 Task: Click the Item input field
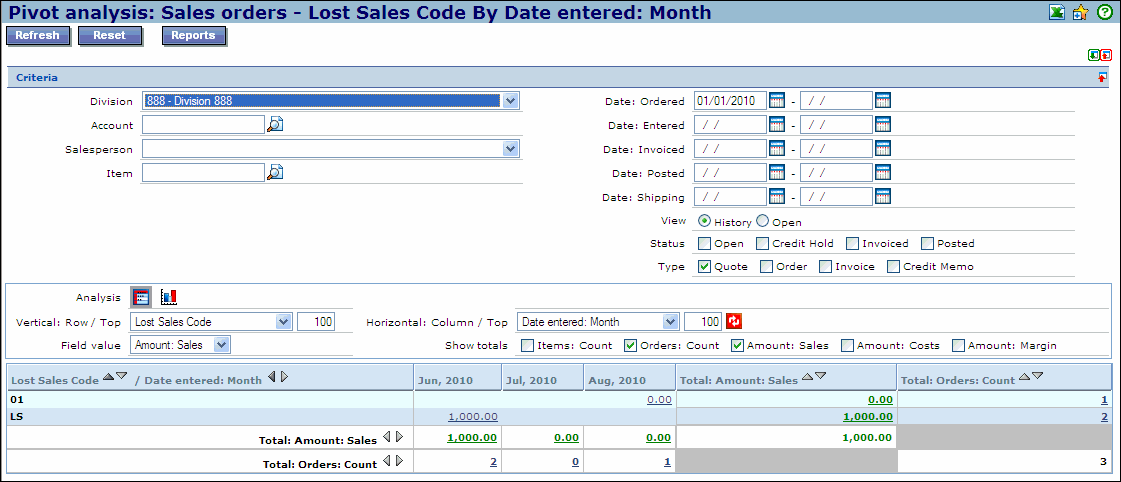(x=203, y=173)
